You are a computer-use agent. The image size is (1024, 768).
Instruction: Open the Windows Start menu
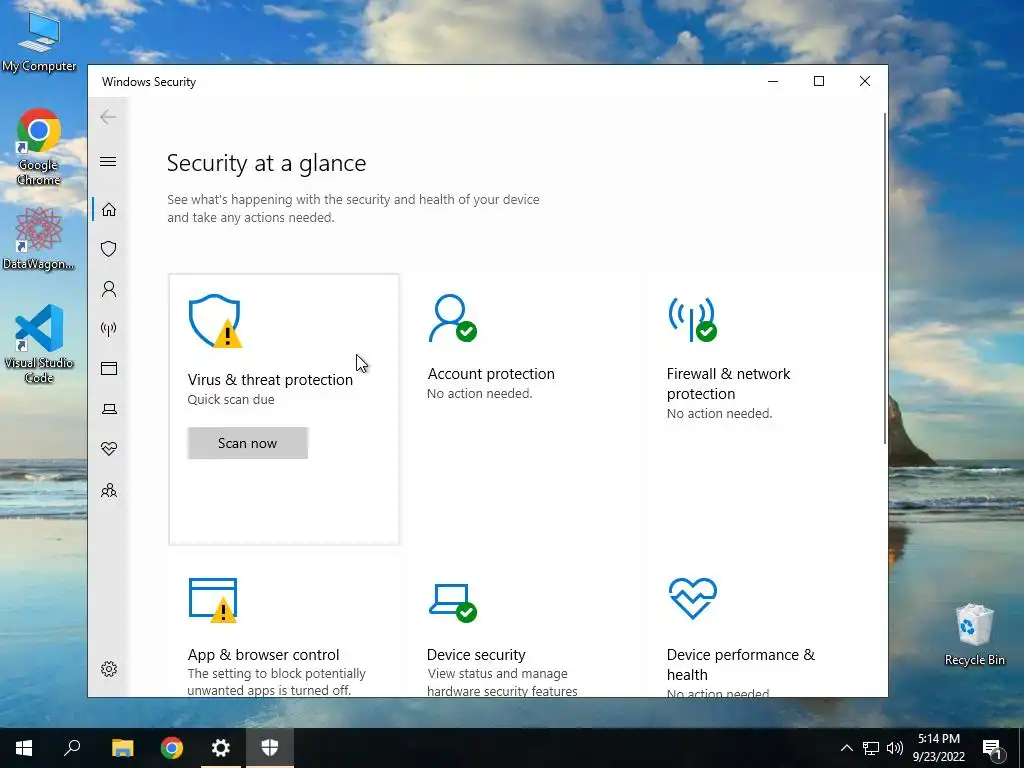[x=24, y=748]
